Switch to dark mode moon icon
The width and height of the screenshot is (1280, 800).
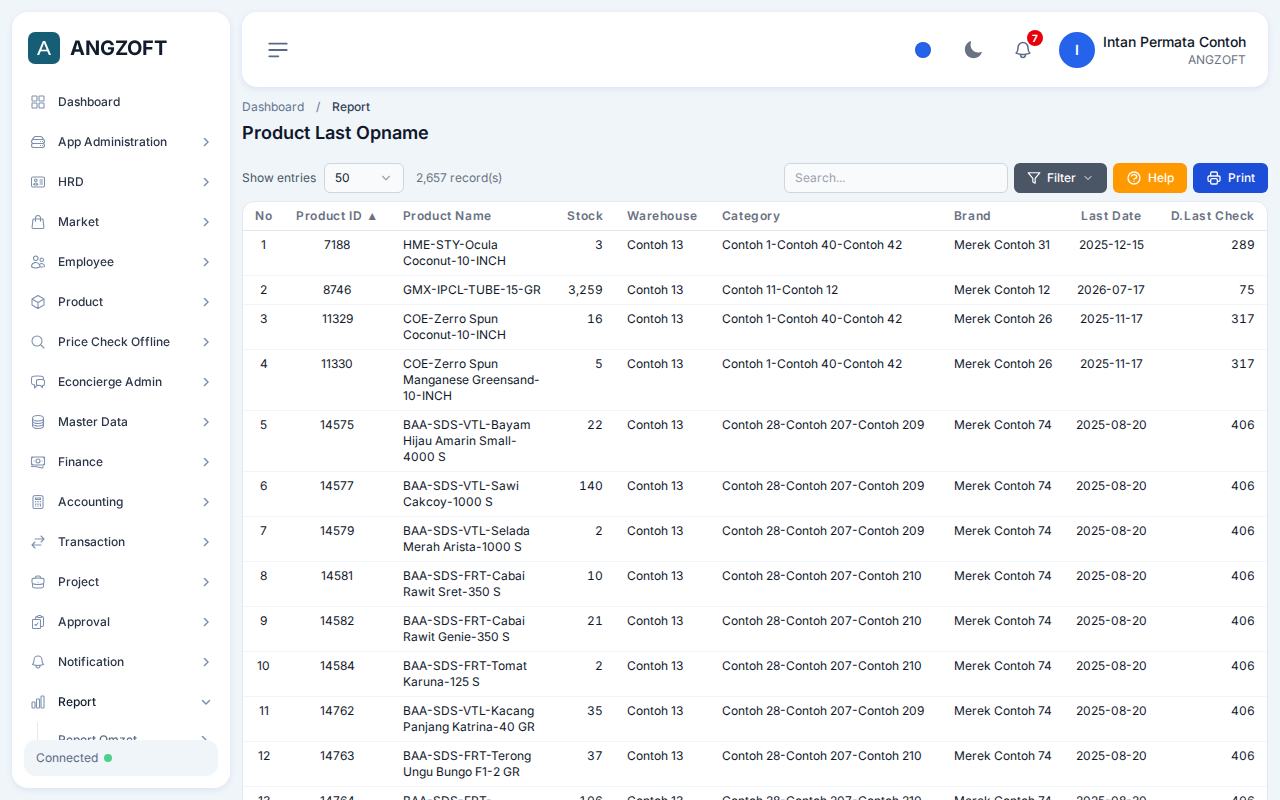[x=973, y=50]
